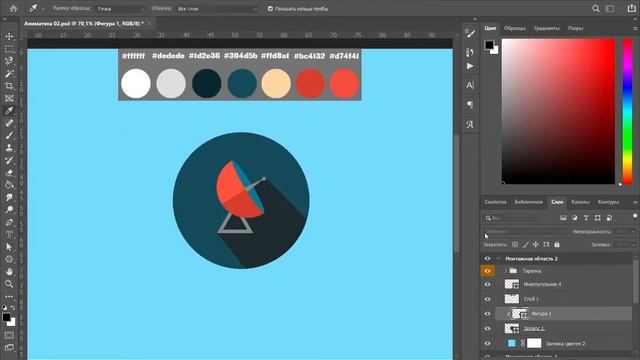Viewport: 640px width, 360px height.
Task: Switch to the 'Градиенты' tab
Action: tap(547, 29)
